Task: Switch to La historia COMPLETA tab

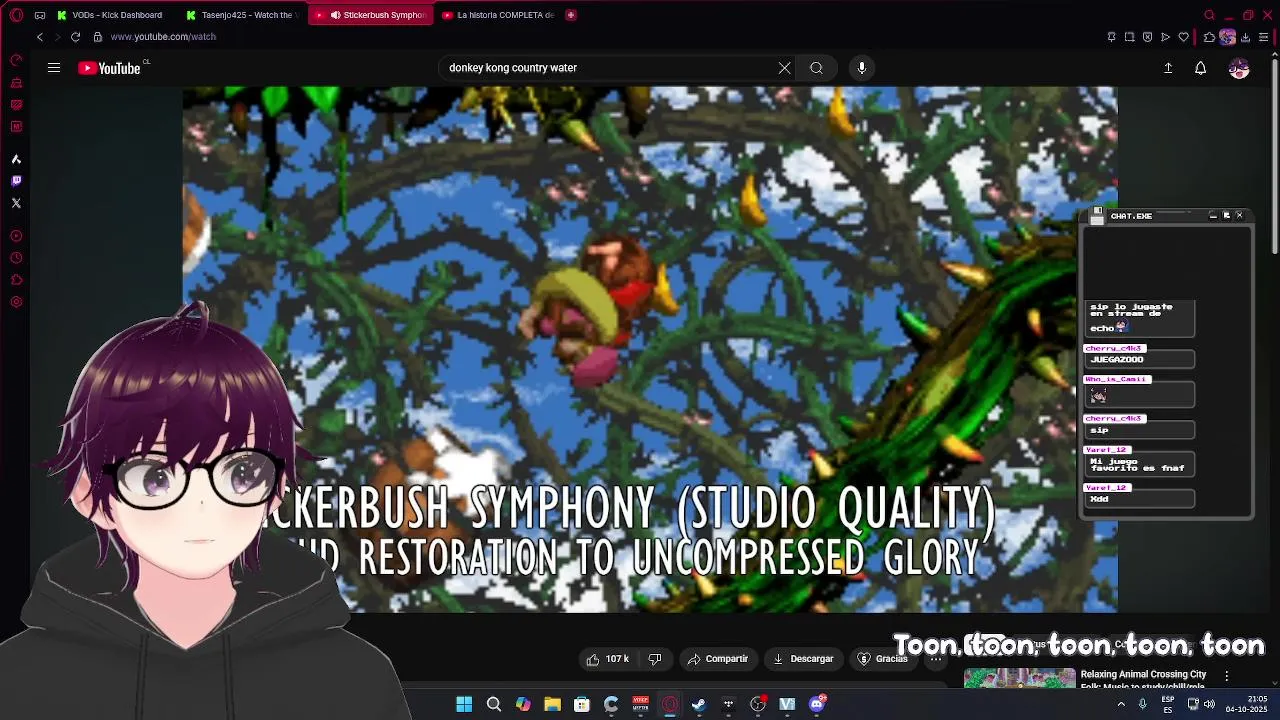Action: pyautogui.click(x=498, y=15)
